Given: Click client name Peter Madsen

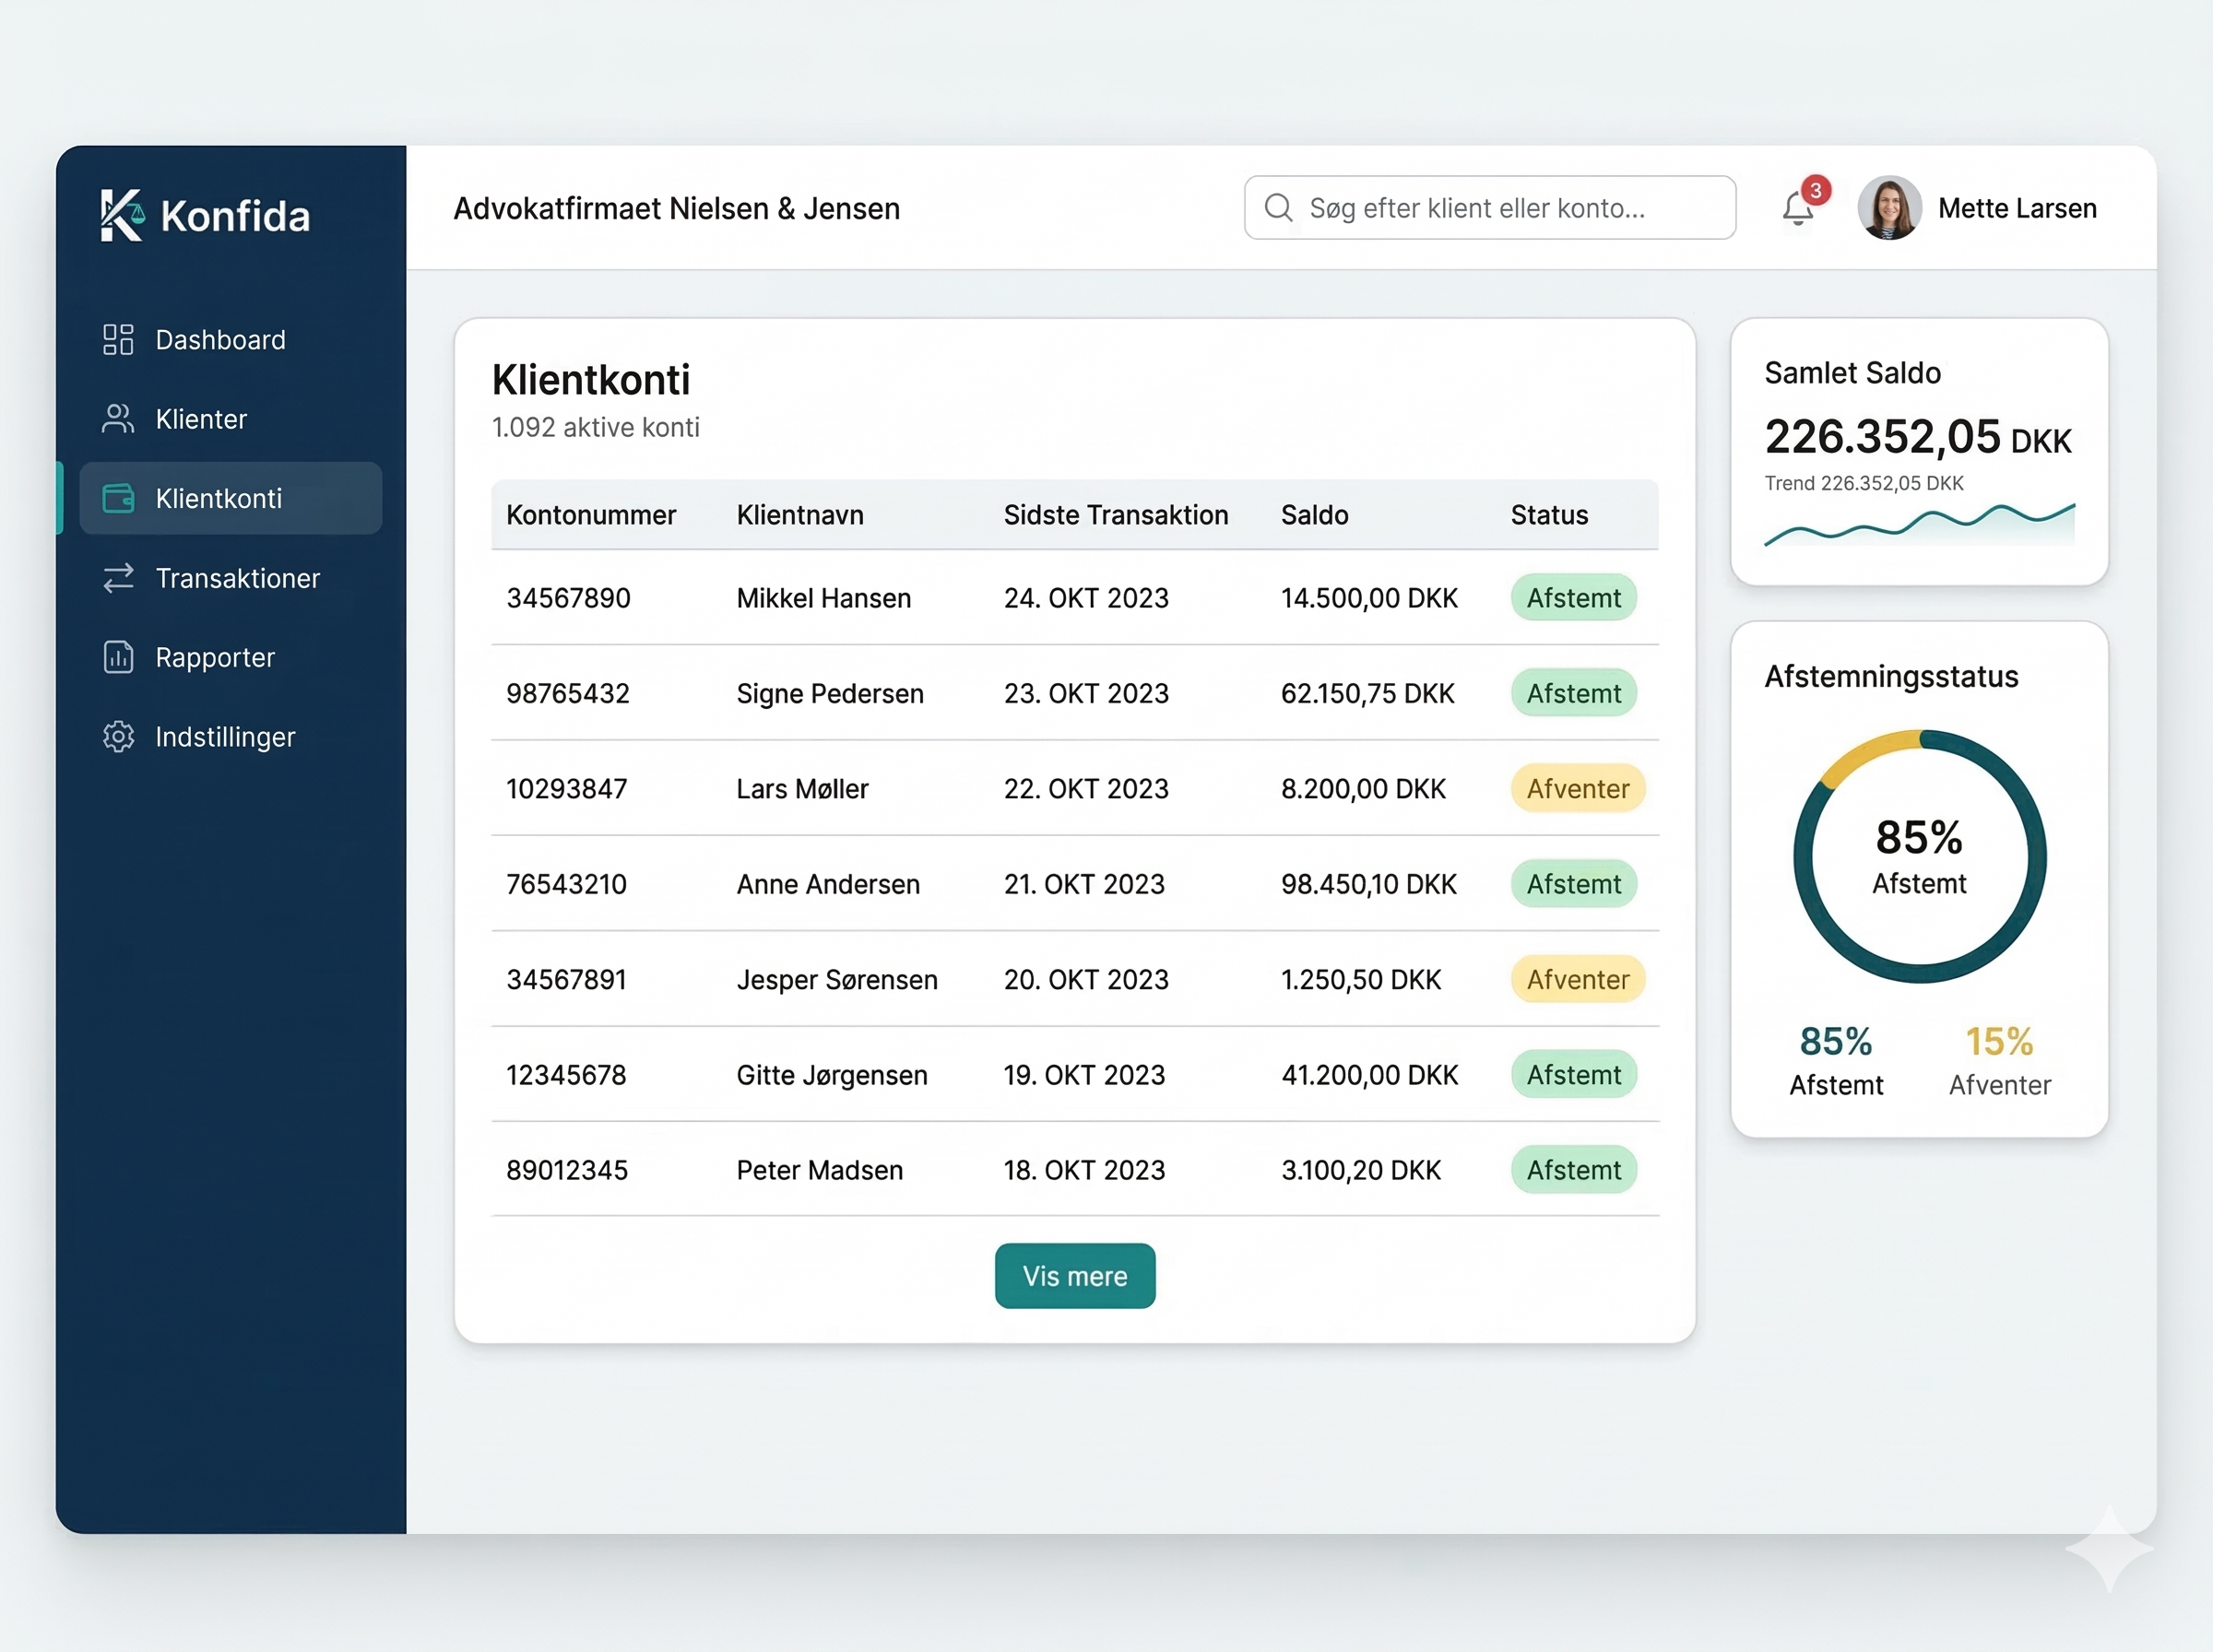Looking at the screenshot, I should click(x=820, y=1170).
